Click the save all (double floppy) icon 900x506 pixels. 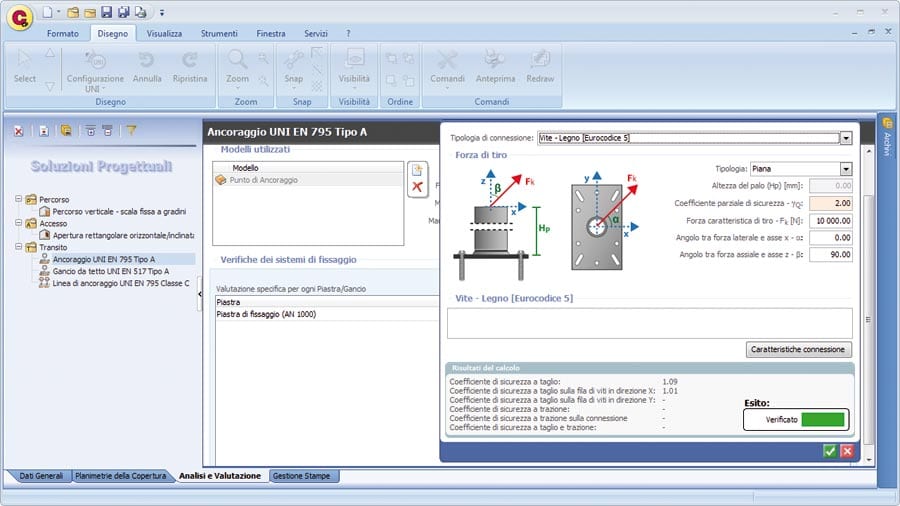[123, 12]
